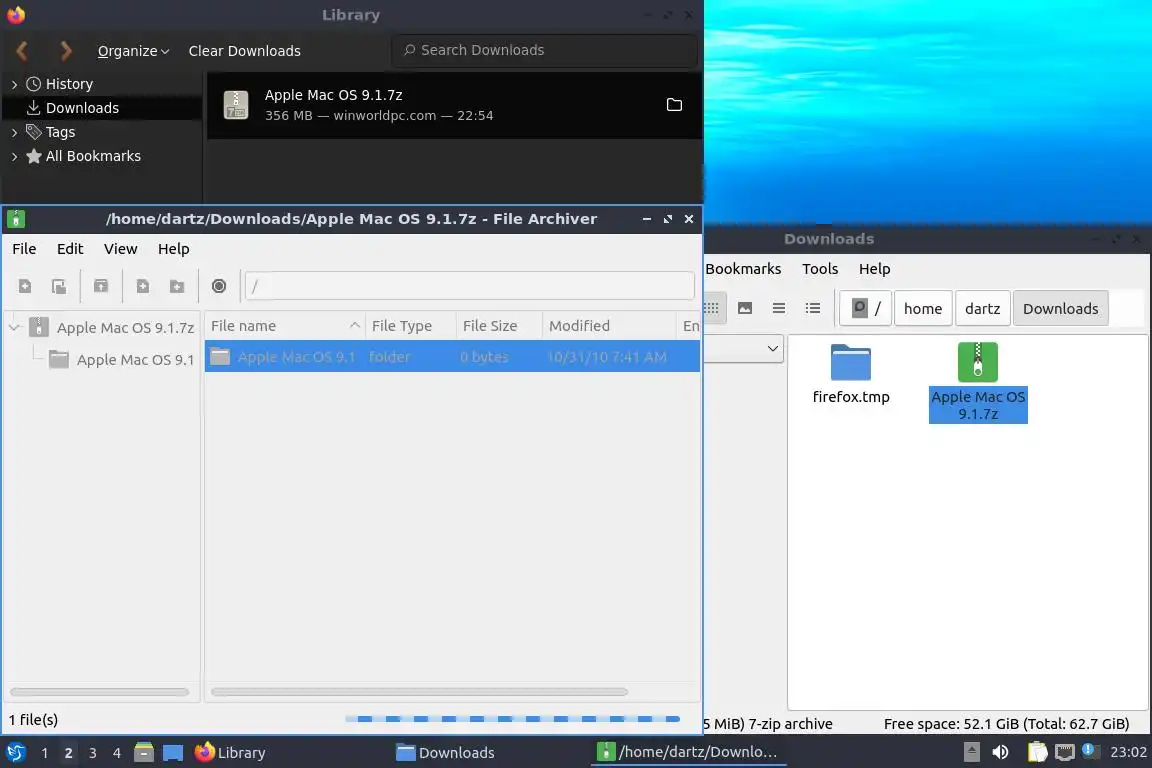Open the Bookmarks menu in Downloads manager
The image size is (1152, 768).
tap(743, 269)
